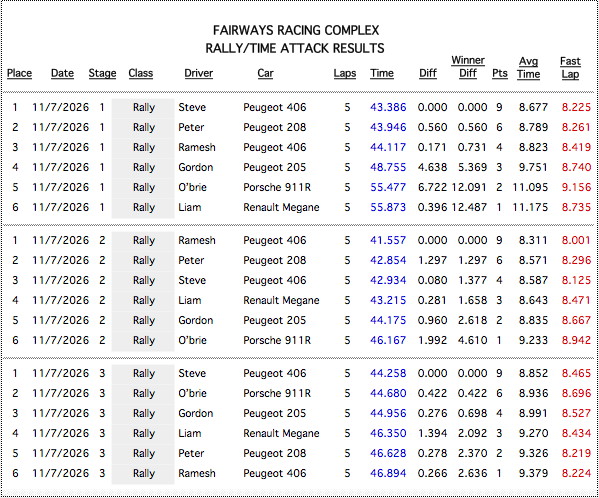Image resolution: width=599 pixels, height=498 pixels.
Task: Click the Avg Time column header
Action: click(528, 68)
